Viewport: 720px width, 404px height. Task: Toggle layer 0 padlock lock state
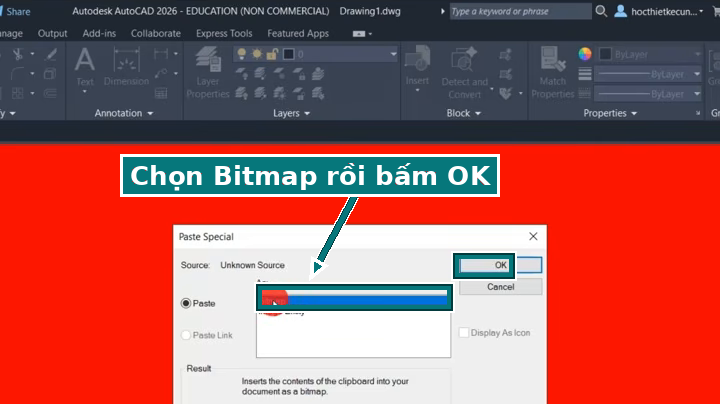pyautogui.click(x=272, y=54)
